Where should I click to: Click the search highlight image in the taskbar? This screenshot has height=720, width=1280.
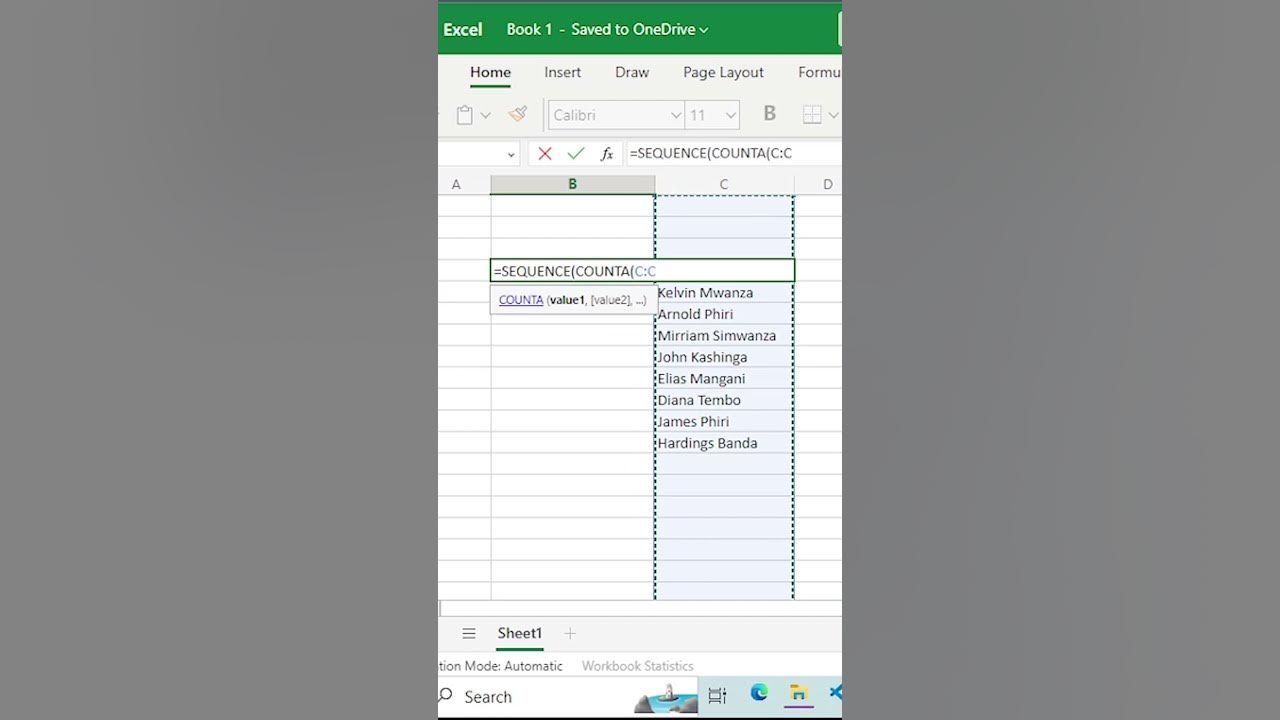666,697
